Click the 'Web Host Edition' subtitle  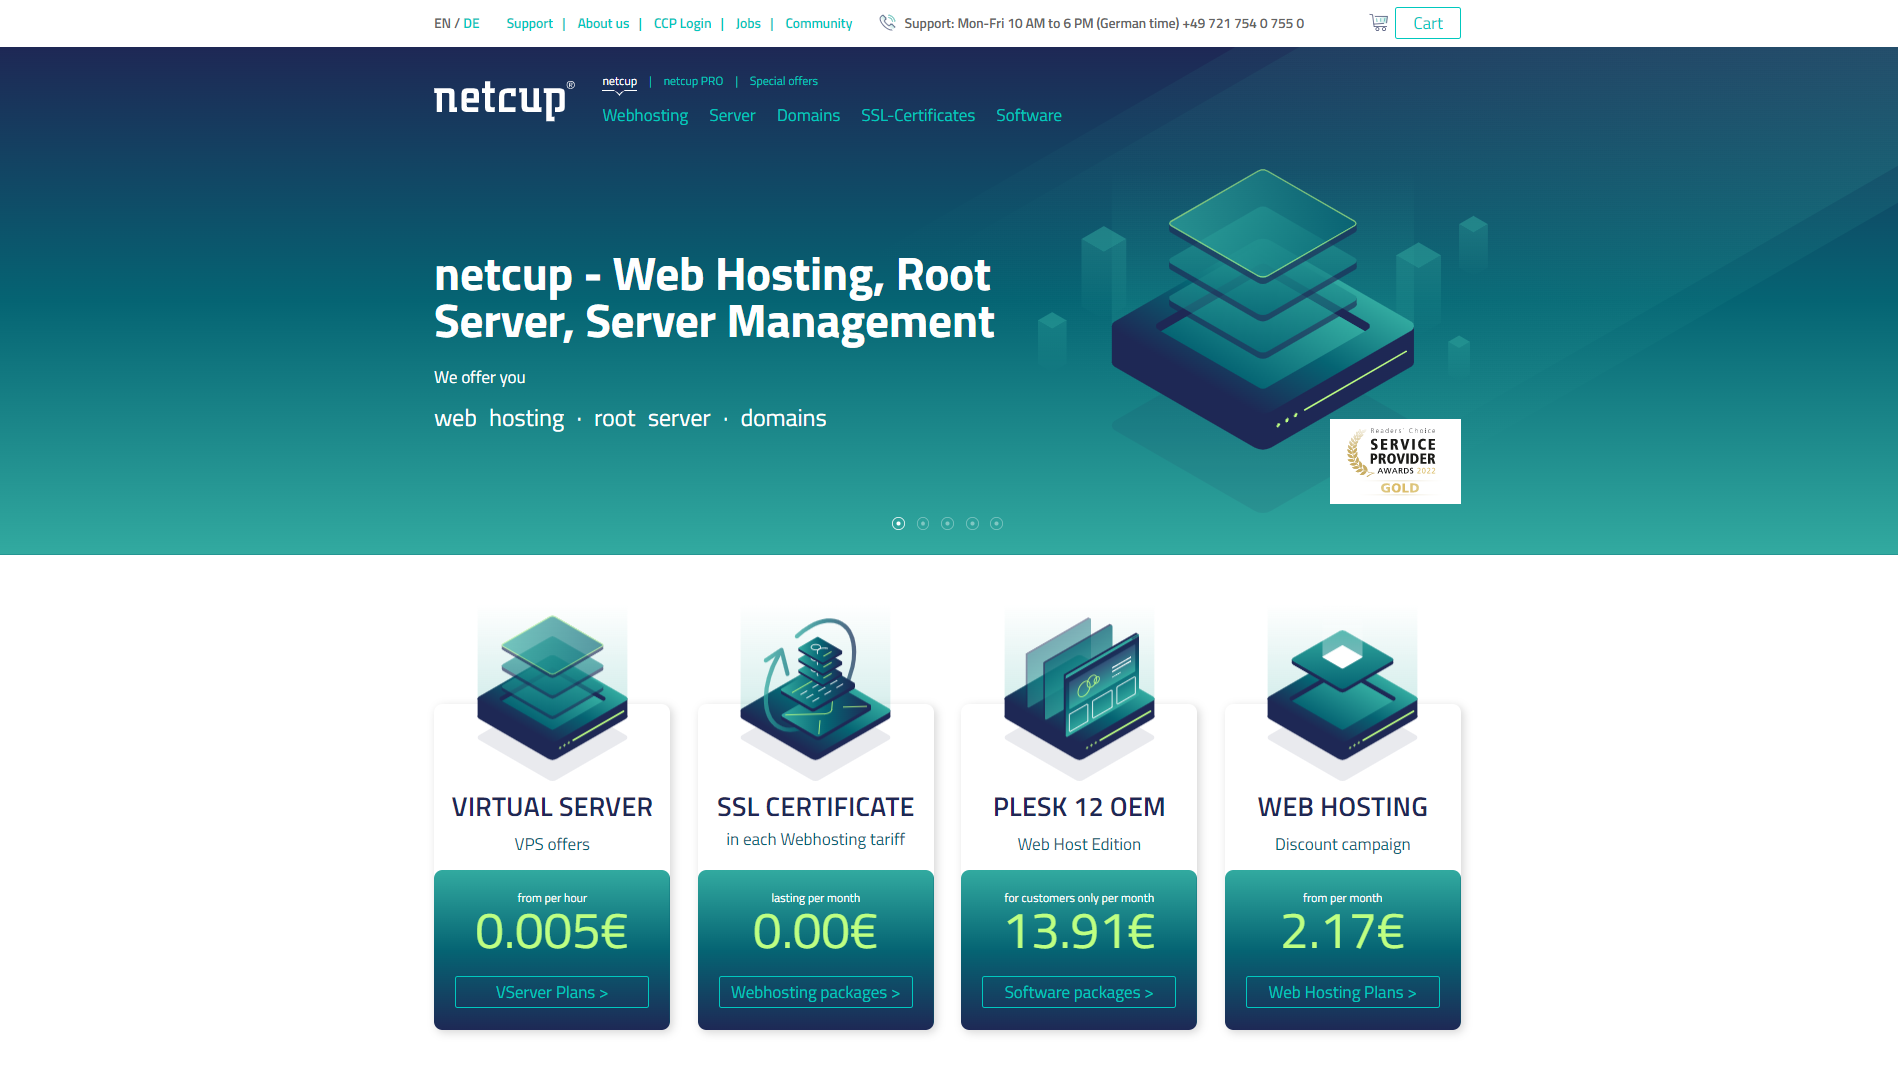(x=1079, y=844)
